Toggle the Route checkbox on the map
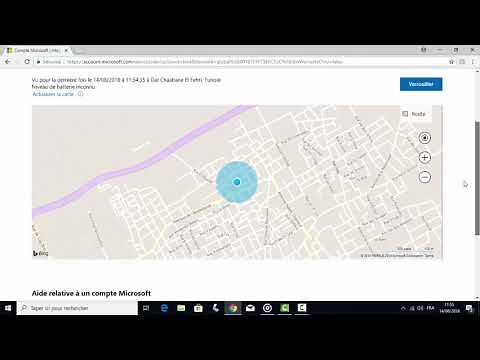Screen dimensions: 480x360 click(405, 114)
